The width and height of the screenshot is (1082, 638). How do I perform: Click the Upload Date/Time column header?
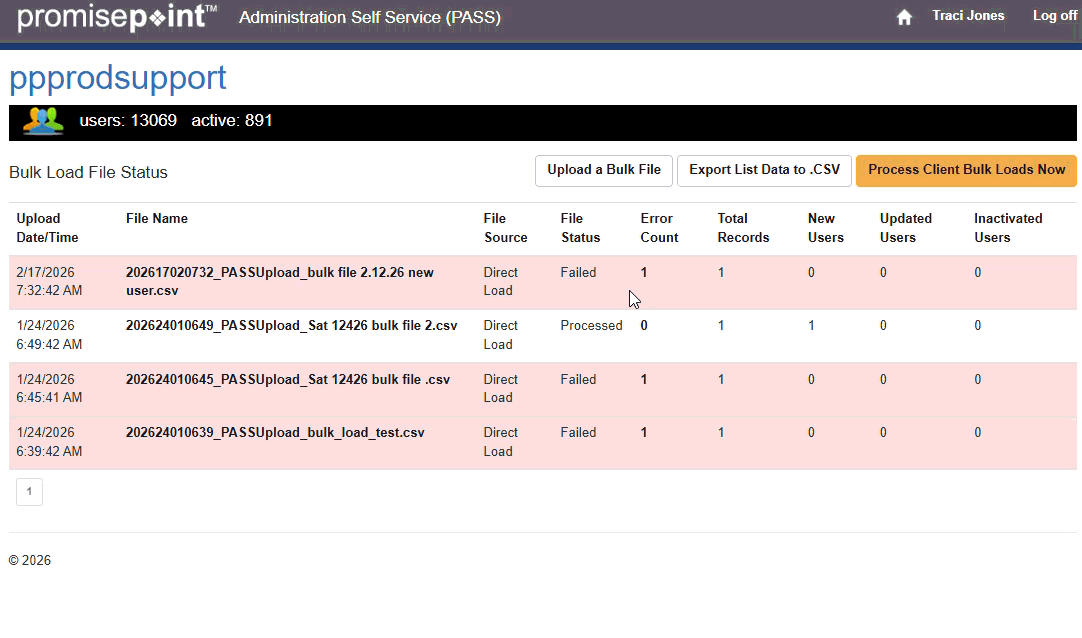click(47, 228)
